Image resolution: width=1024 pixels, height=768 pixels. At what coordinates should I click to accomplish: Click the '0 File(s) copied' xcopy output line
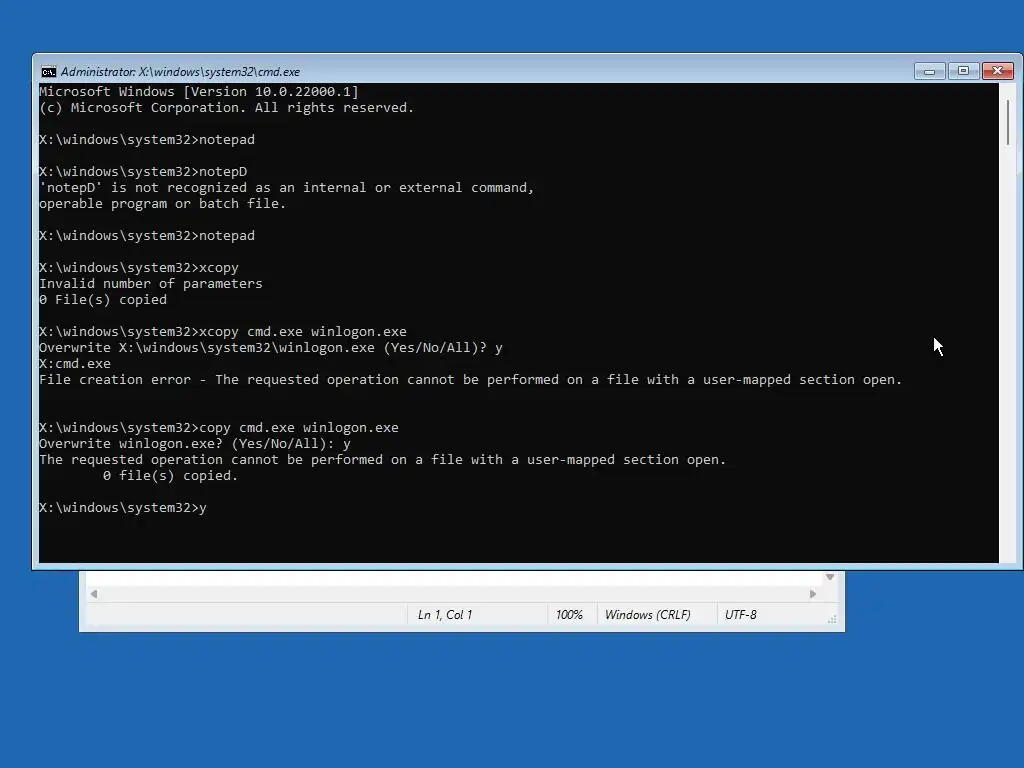coord(103,300)
